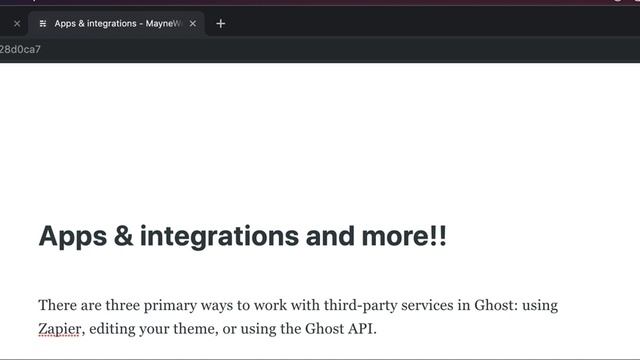Open a new browser tab
This screenshot has width=640, height=360.
pyautogui.click(x=220, y=24)
